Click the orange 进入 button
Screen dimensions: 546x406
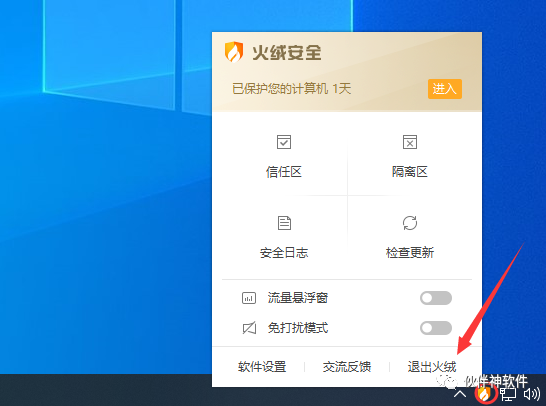click(445, 89)
